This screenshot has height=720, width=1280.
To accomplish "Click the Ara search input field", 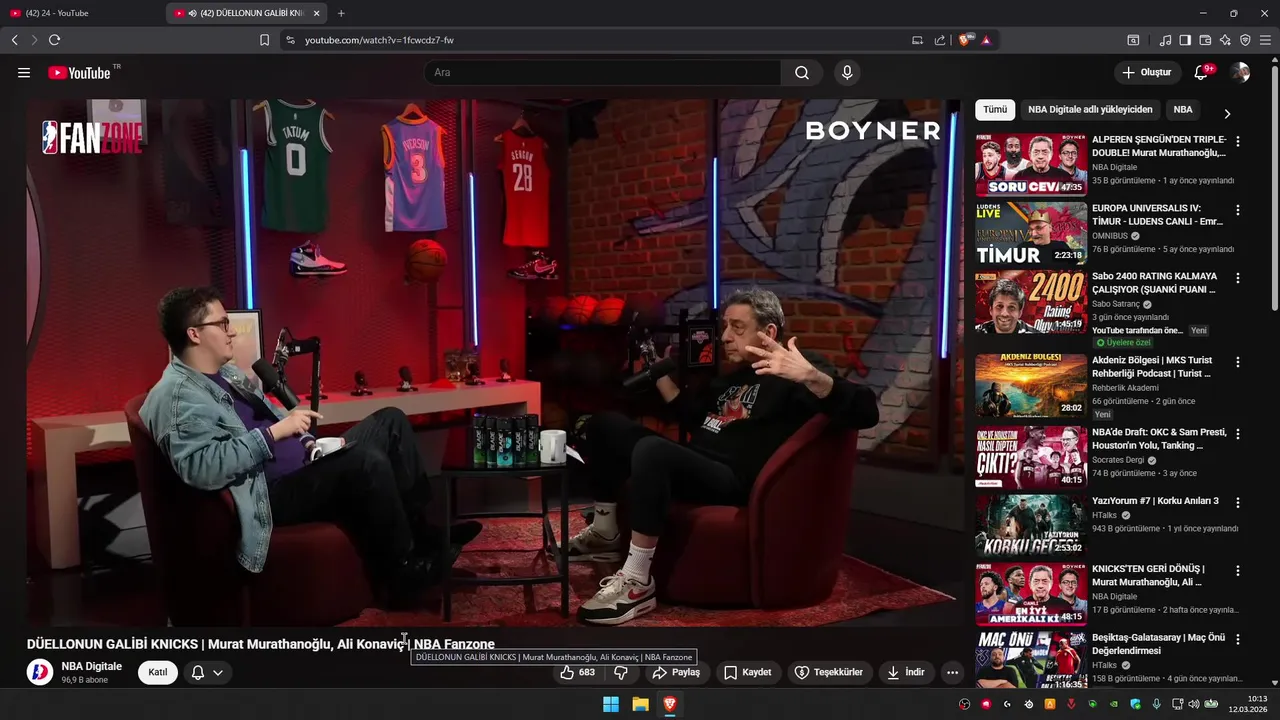I will pyautogui.click(x=604, y=73).
